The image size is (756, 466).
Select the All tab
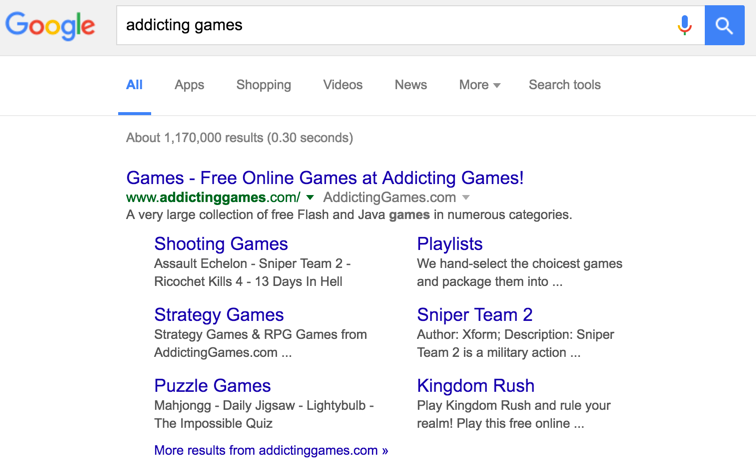click(x=134, y=85)
